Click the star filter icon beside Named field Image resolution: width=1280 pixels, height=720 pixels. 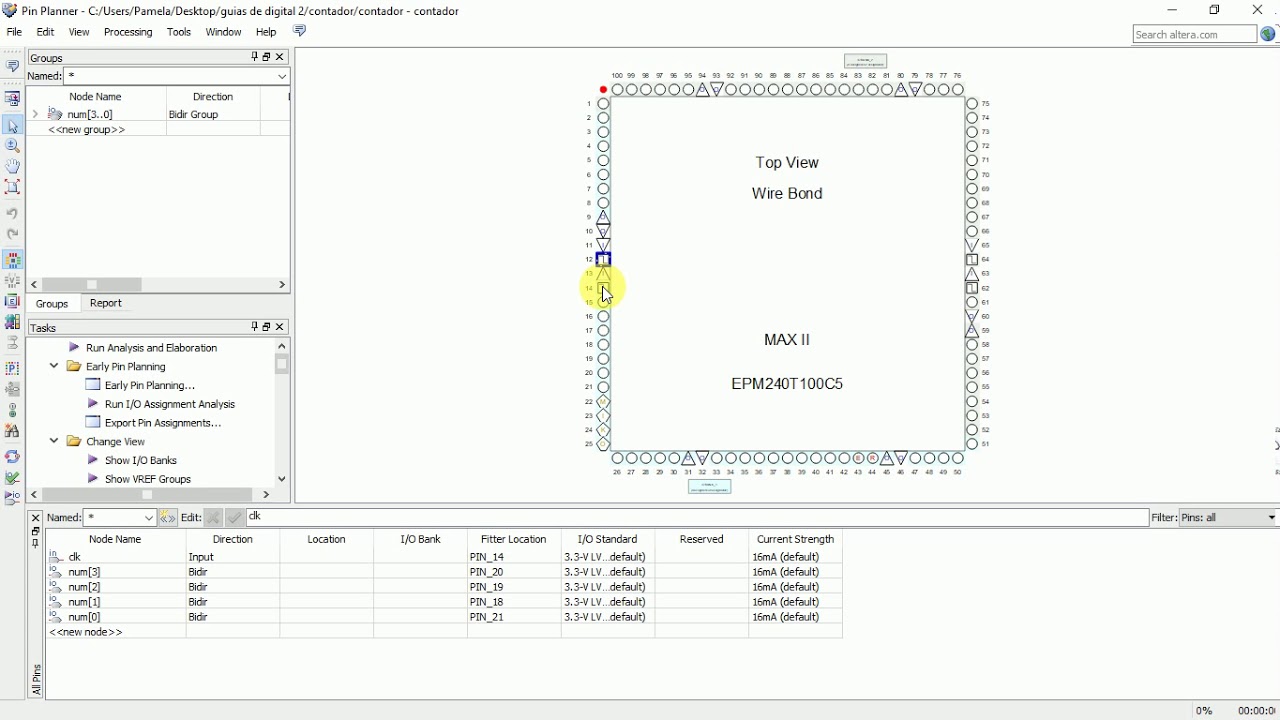(167, 518)
